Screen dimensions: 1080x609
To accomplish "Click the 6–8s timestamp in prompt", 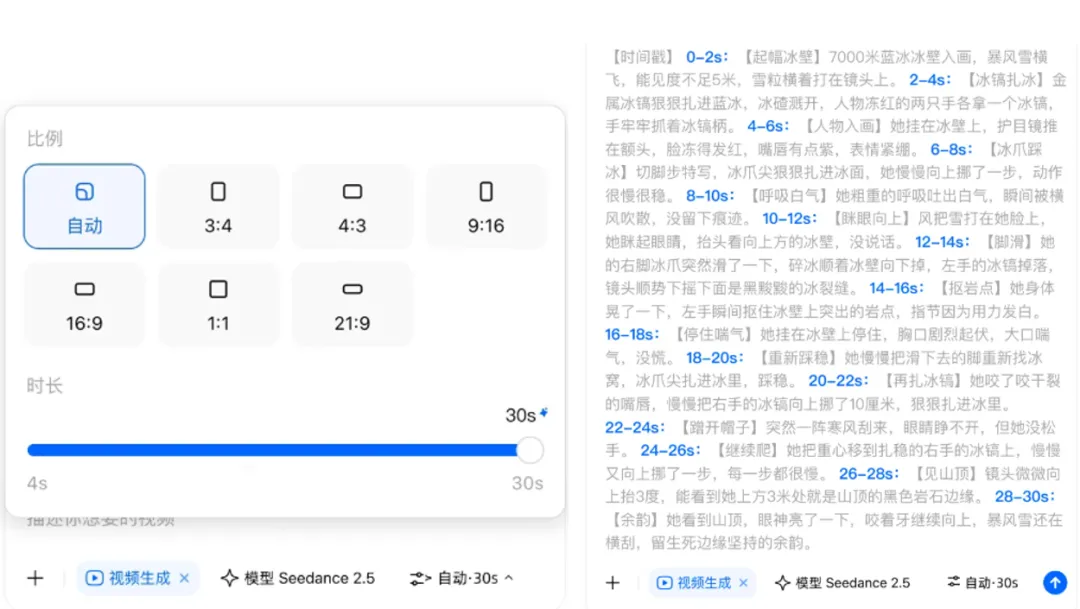I will point(951,149).
